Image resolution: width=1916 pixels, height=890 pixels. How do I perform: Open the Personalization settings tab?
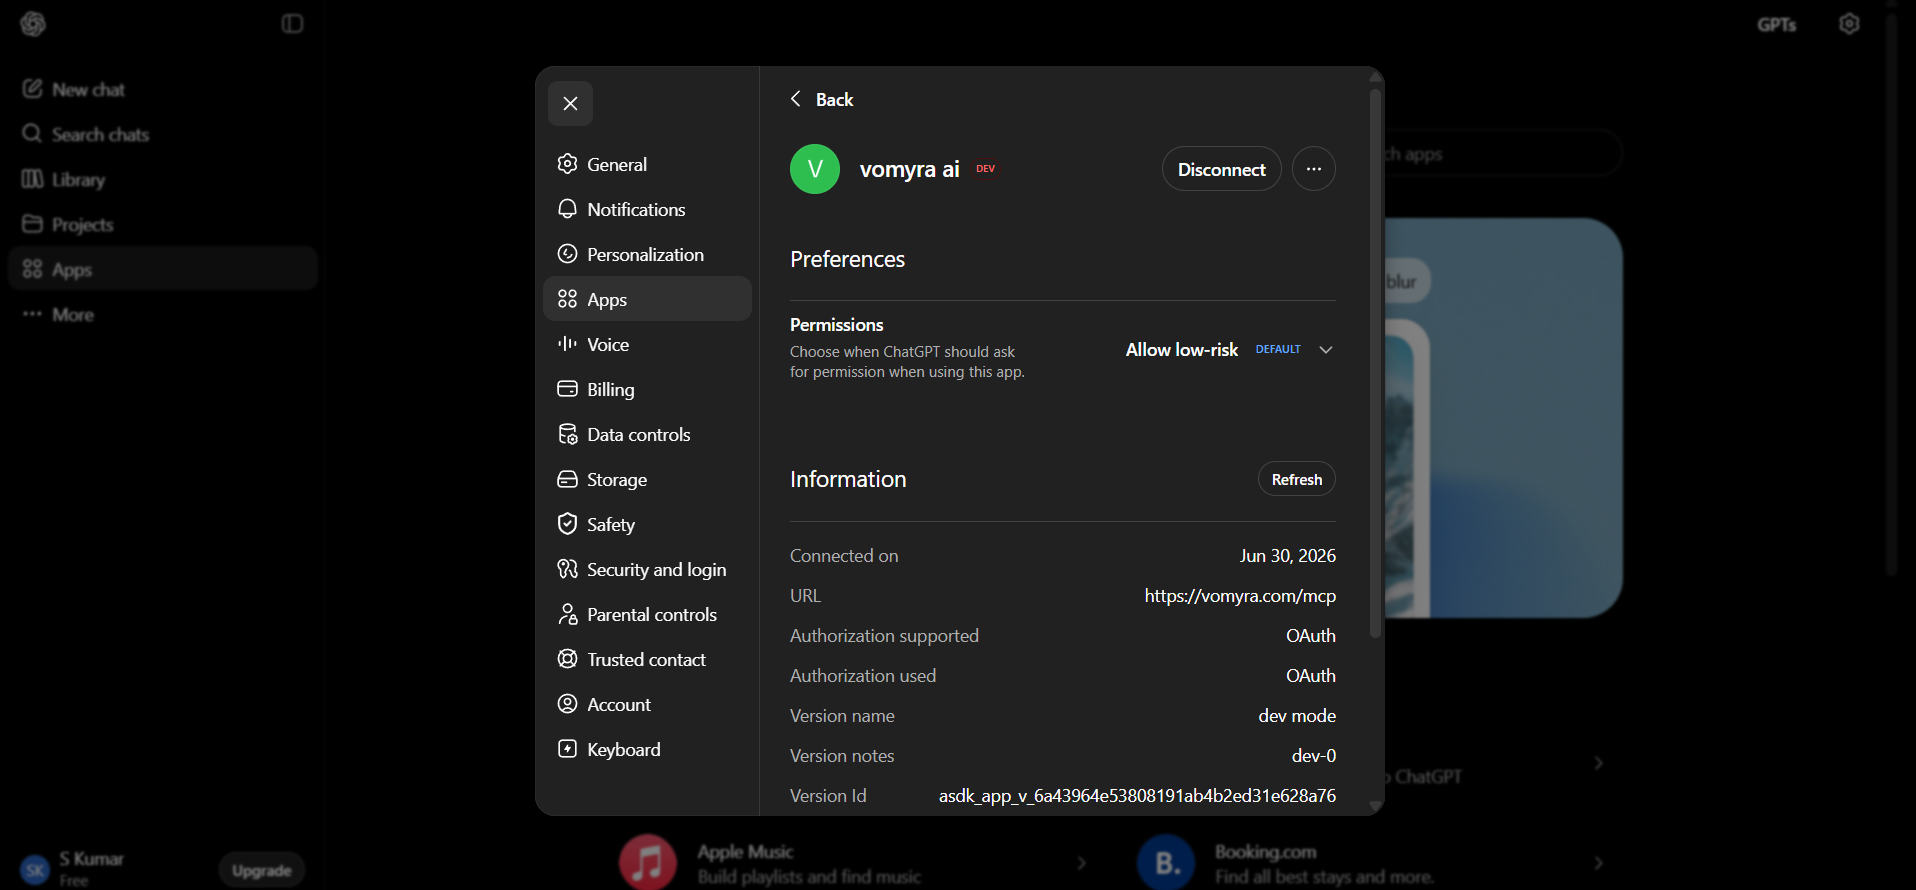(647, 254)
